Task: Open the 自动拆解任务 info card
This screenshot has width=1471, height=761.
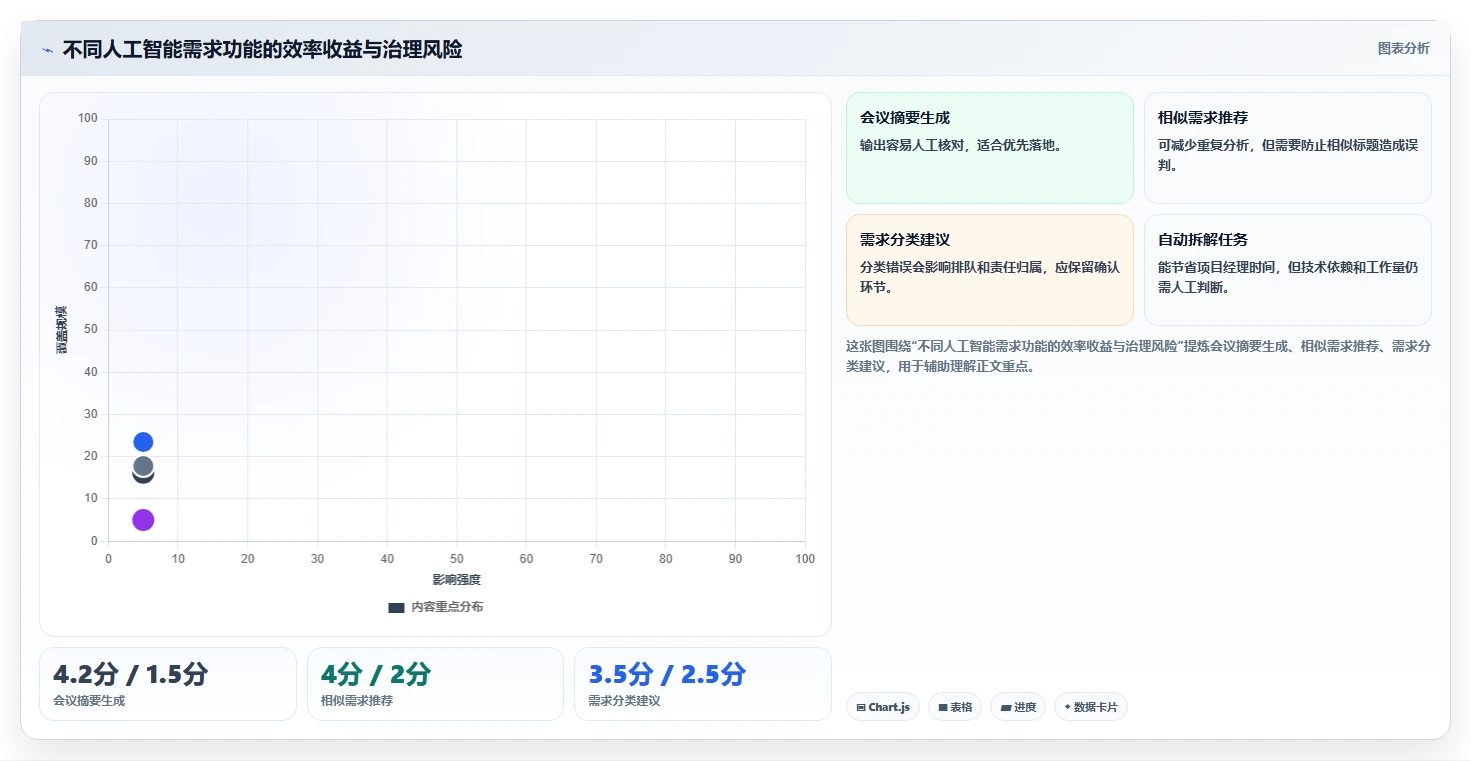Action: [1287, 270]
